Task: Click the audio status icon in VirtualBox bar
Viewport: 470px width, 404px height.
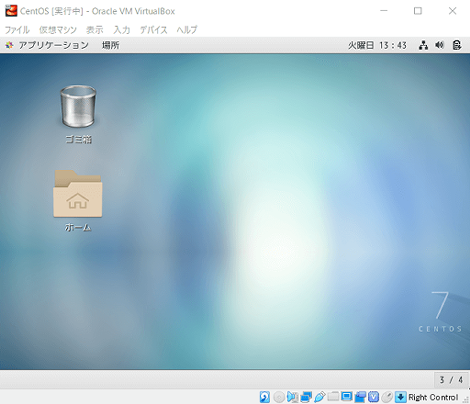Action: tap(292, 397)
